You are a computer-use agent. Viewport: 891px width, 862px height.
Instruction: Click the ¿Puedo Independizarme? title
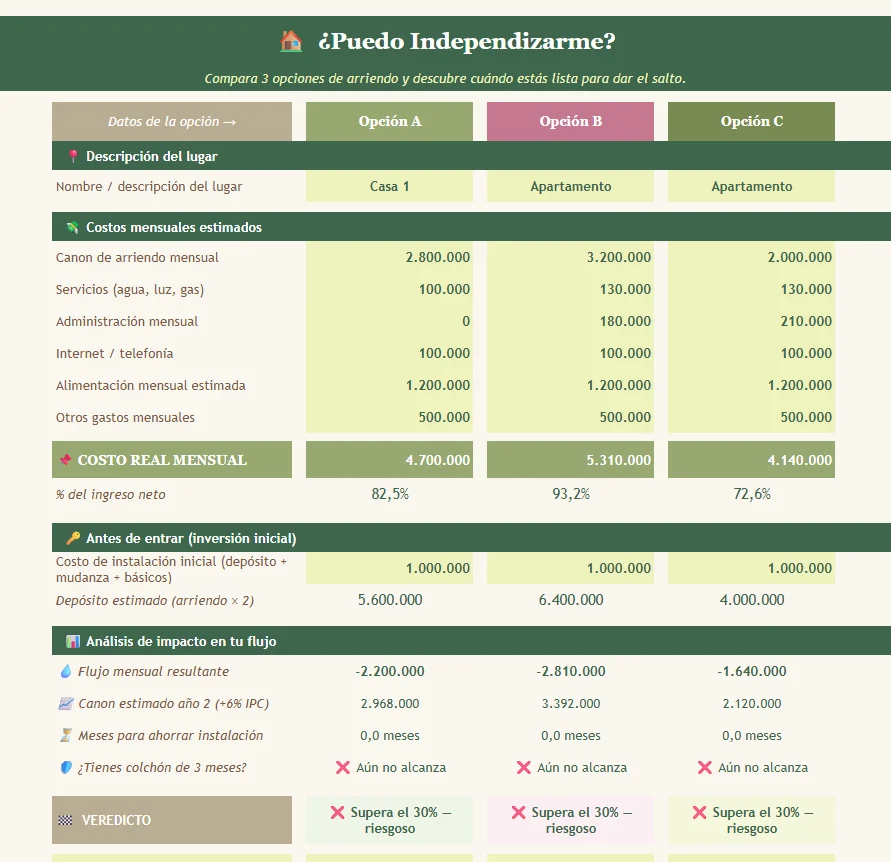(x=467, y=41)
